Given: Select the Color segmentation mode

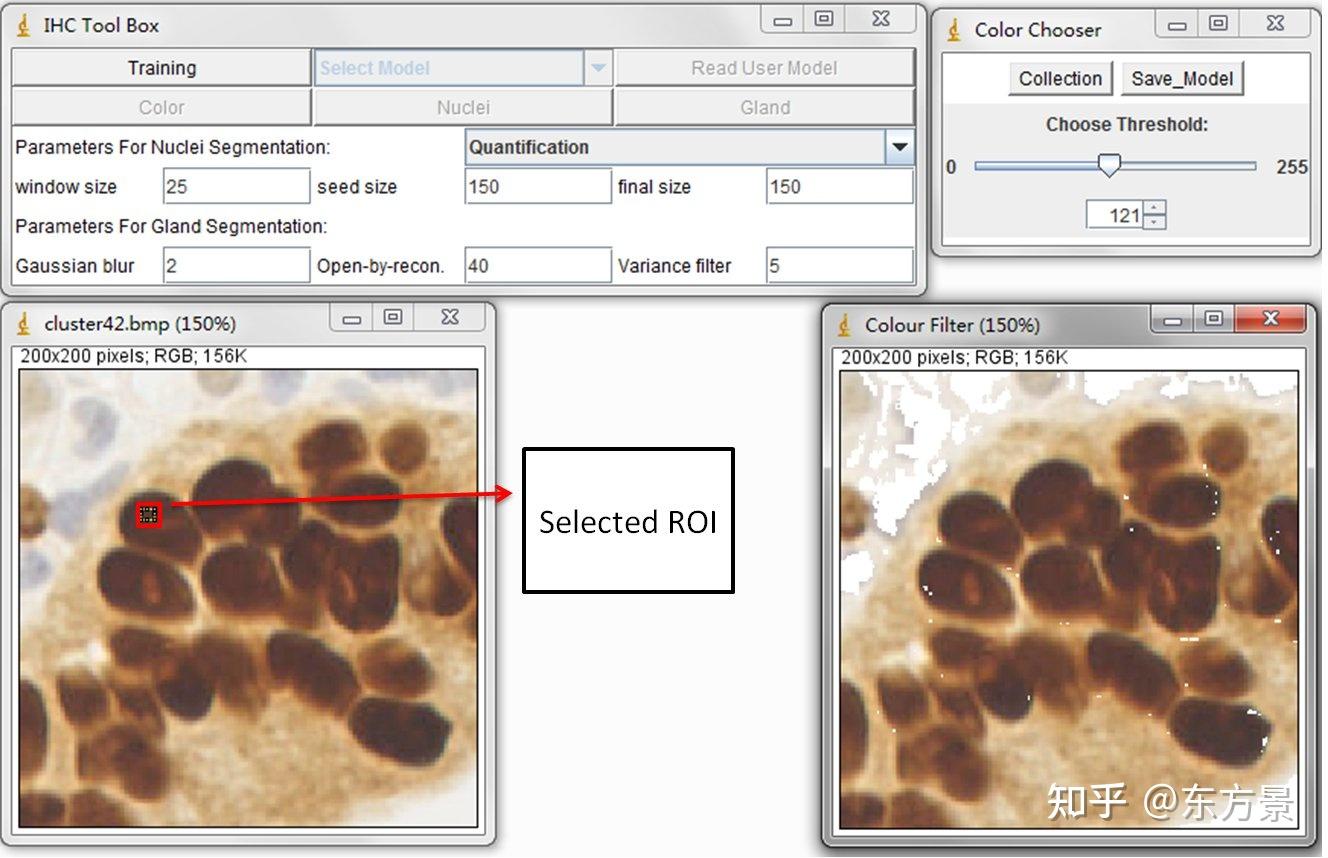Looking at the screenshot, I should tap(161, 106).
